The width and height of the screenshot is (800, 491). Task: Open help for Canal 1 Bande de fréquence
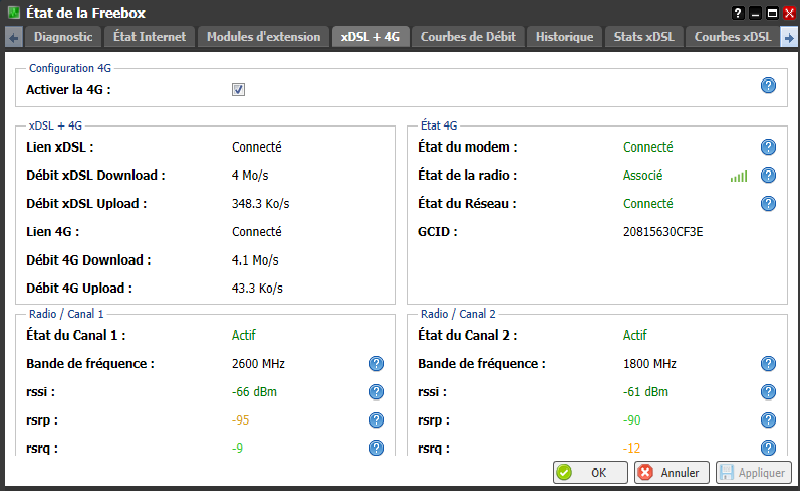[x=377, y=363]
